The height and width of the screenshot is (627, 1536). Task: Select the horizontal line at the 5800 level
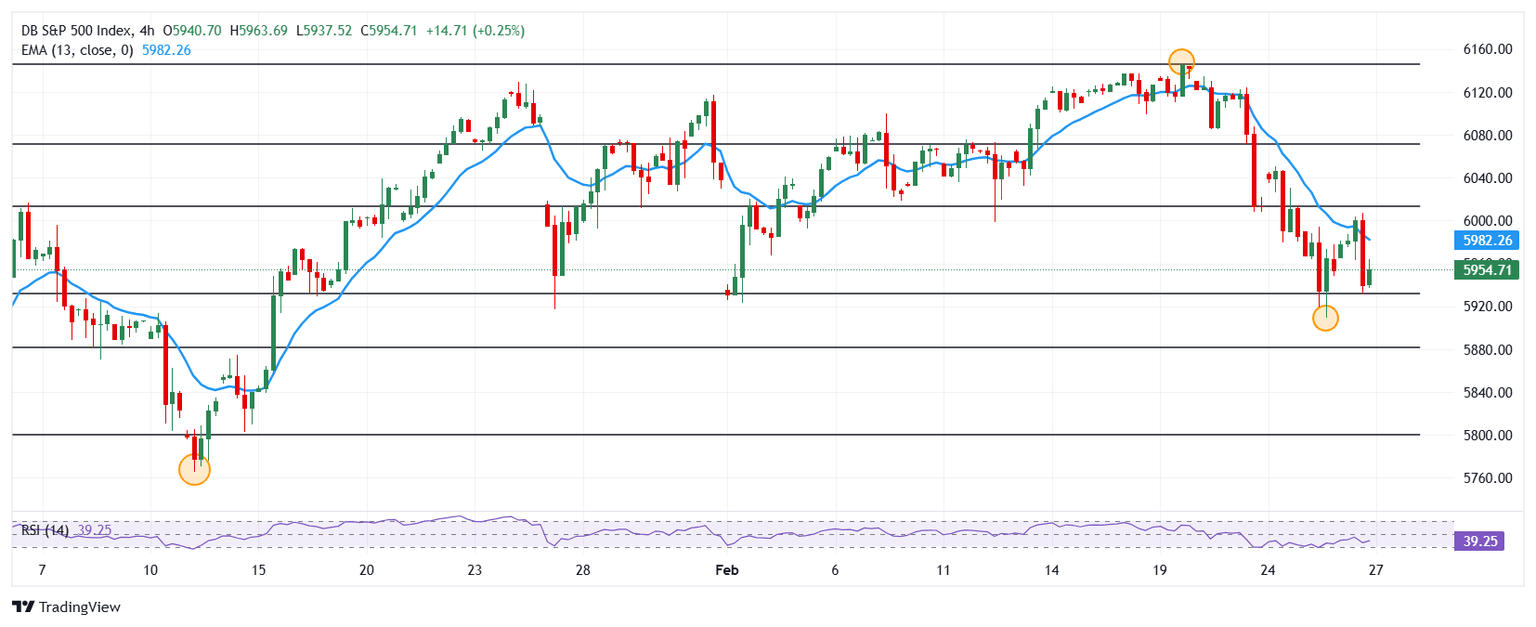tap(700, 435)
